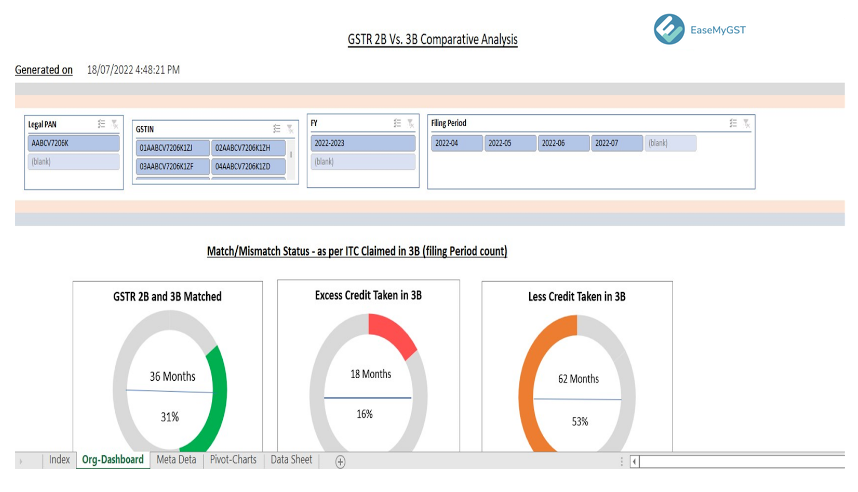Clear the GSTIN slicer filter
The width and height of the screenshot is (858, 492).
coord(289,129)
